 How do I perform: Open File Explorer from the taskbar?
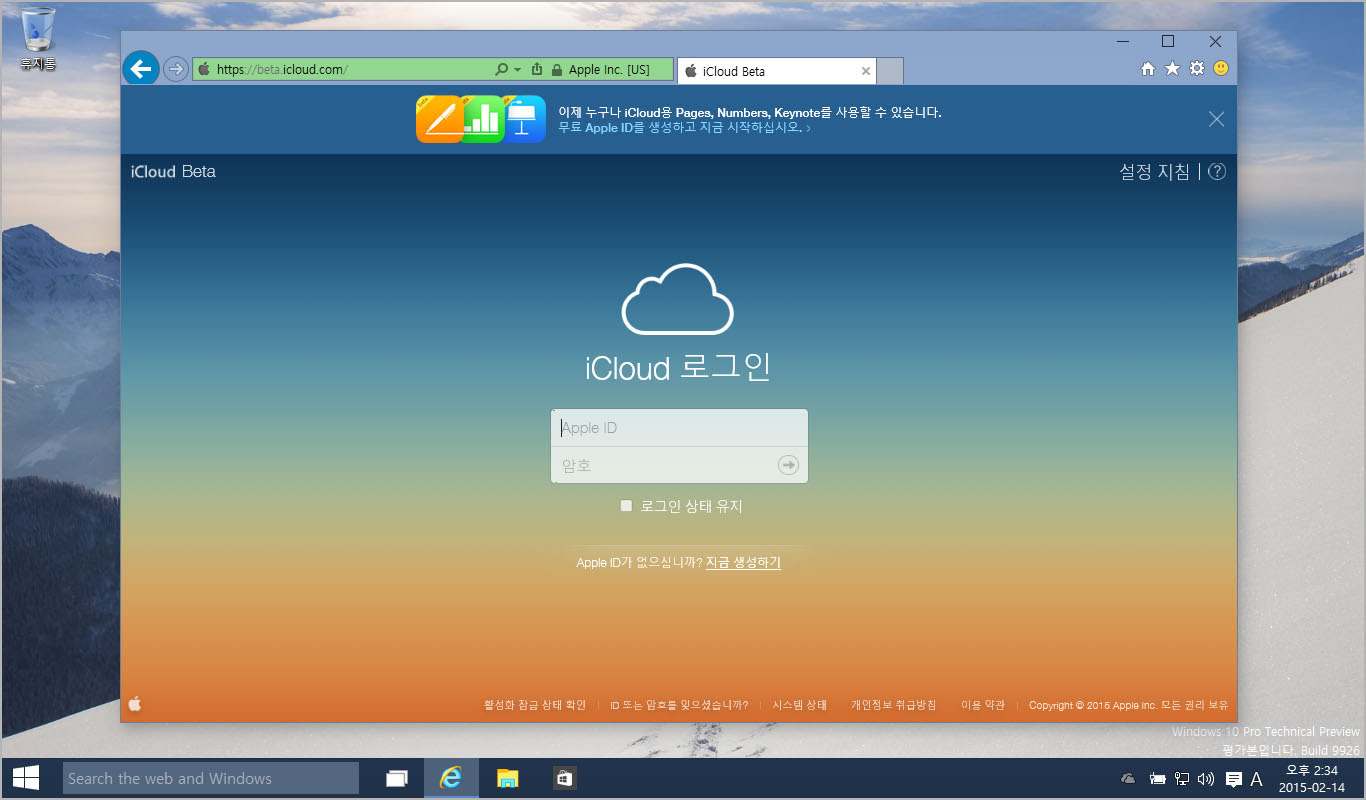click(x=508, y=778)
